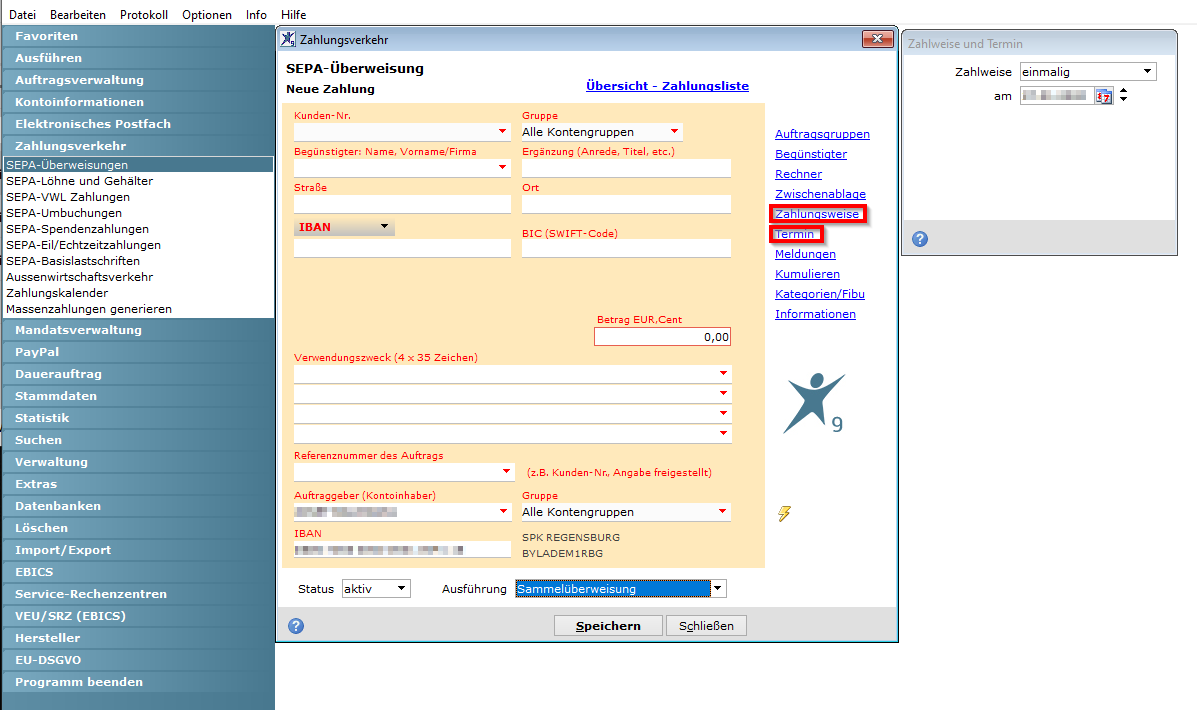Expand the Stammdaten sidebar section
This screenshot has width=1197, height=710.
tap(138, 396)
